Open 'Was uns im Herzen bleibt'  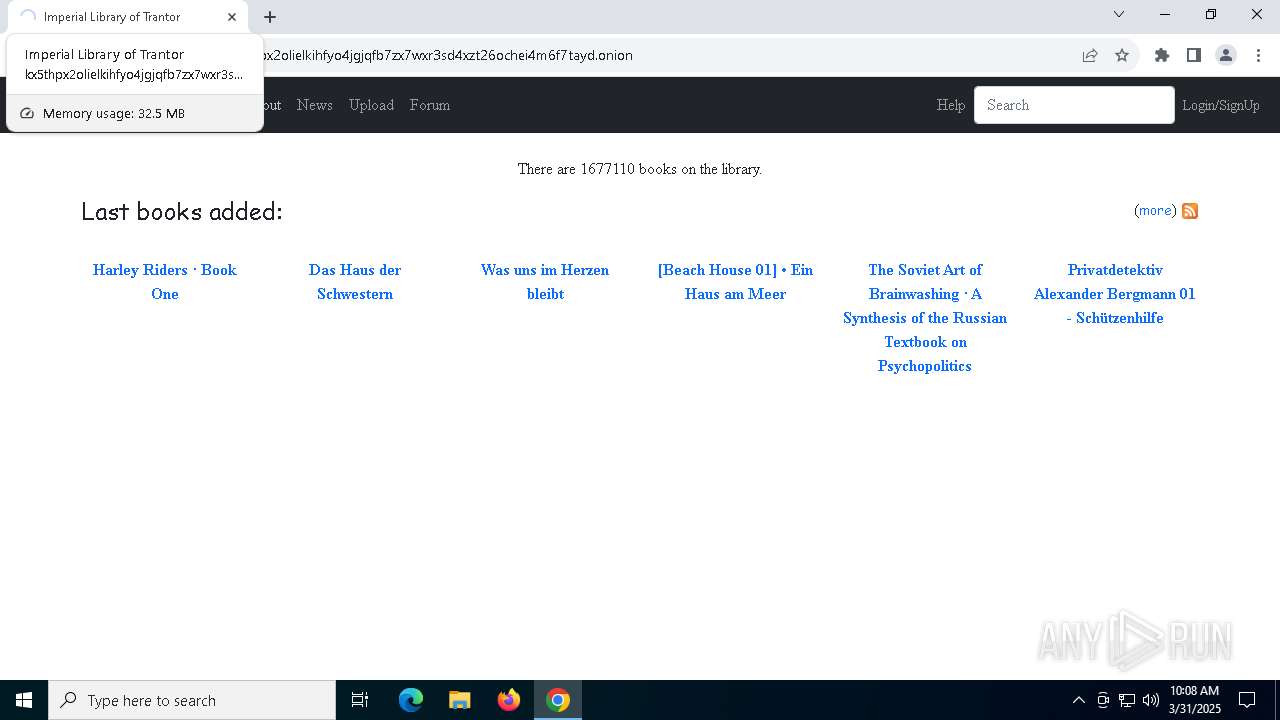[545, 282]
